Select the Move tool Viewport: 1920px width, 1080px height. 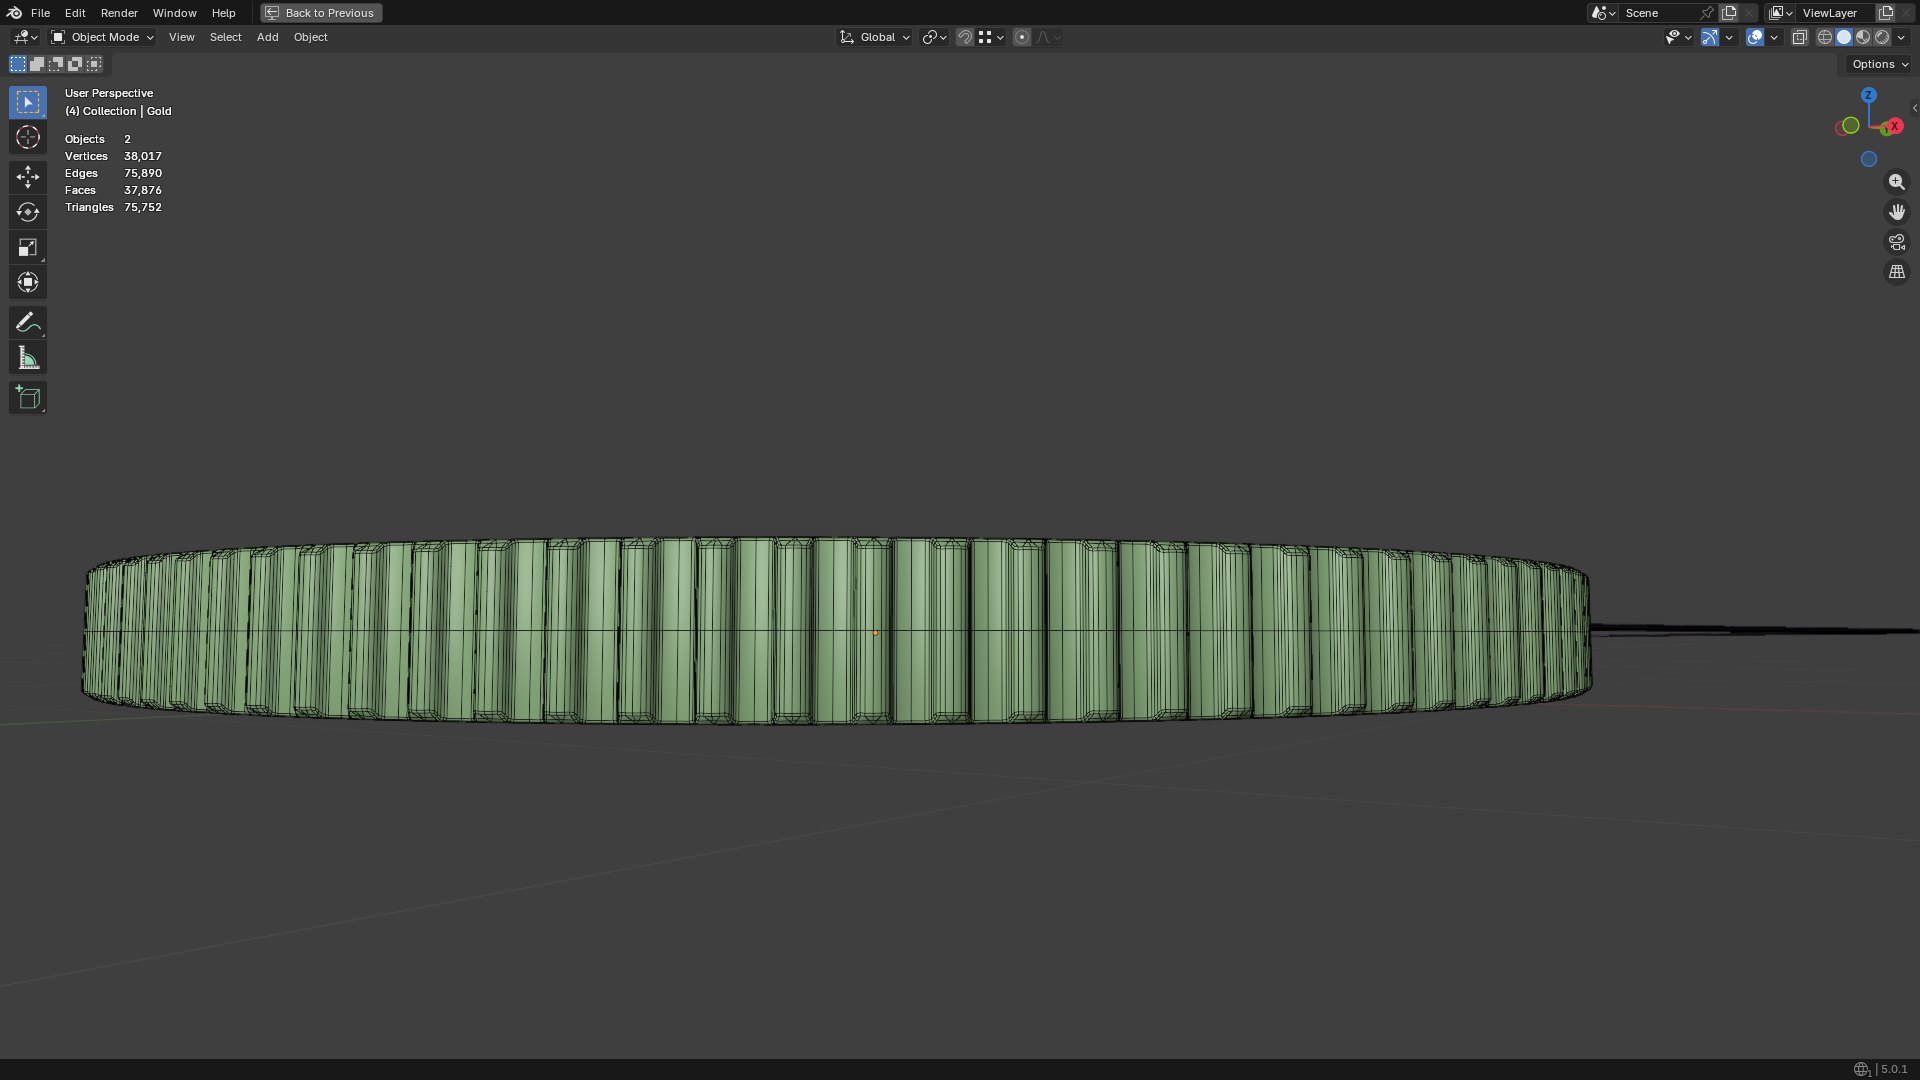(28, 177)
